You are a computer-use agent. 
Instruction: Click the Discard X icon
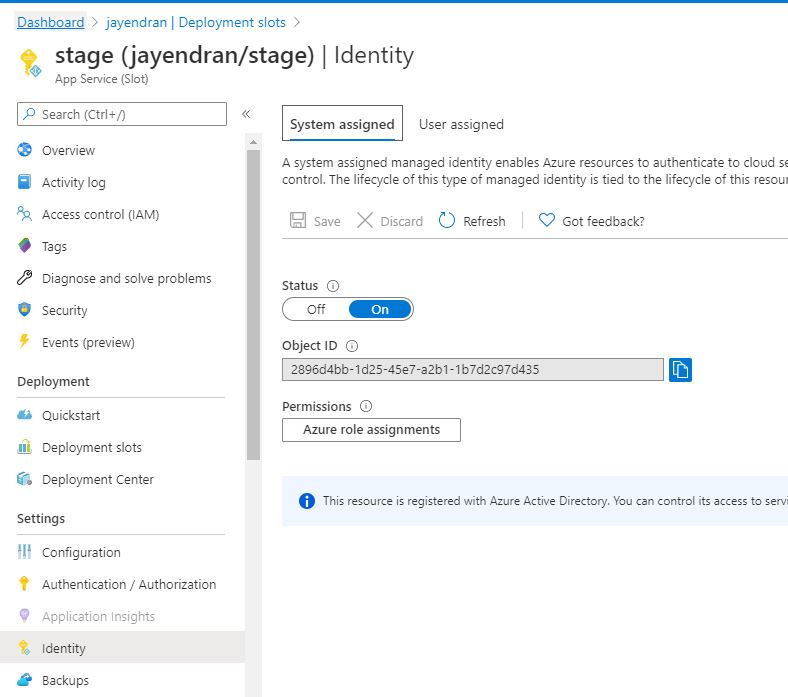click(x=364, y=220)
